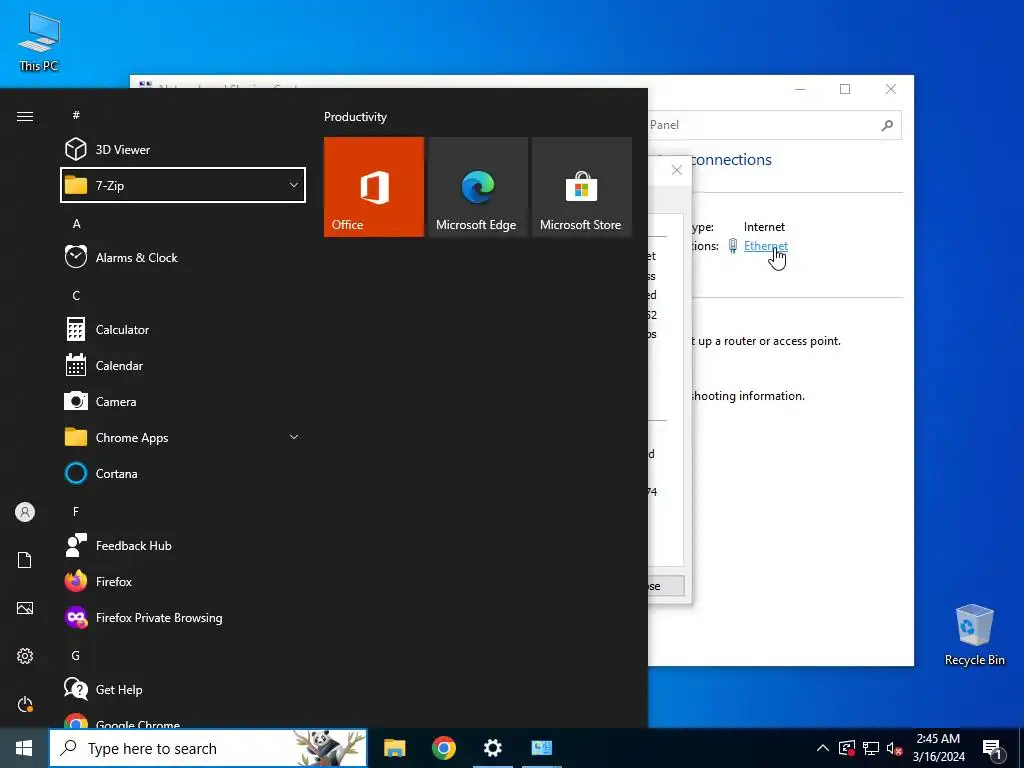Screen dimensions: 1024x768
Task: Click the 'C' letter group header
Action: pyautogui.click(x=76, y=295)
